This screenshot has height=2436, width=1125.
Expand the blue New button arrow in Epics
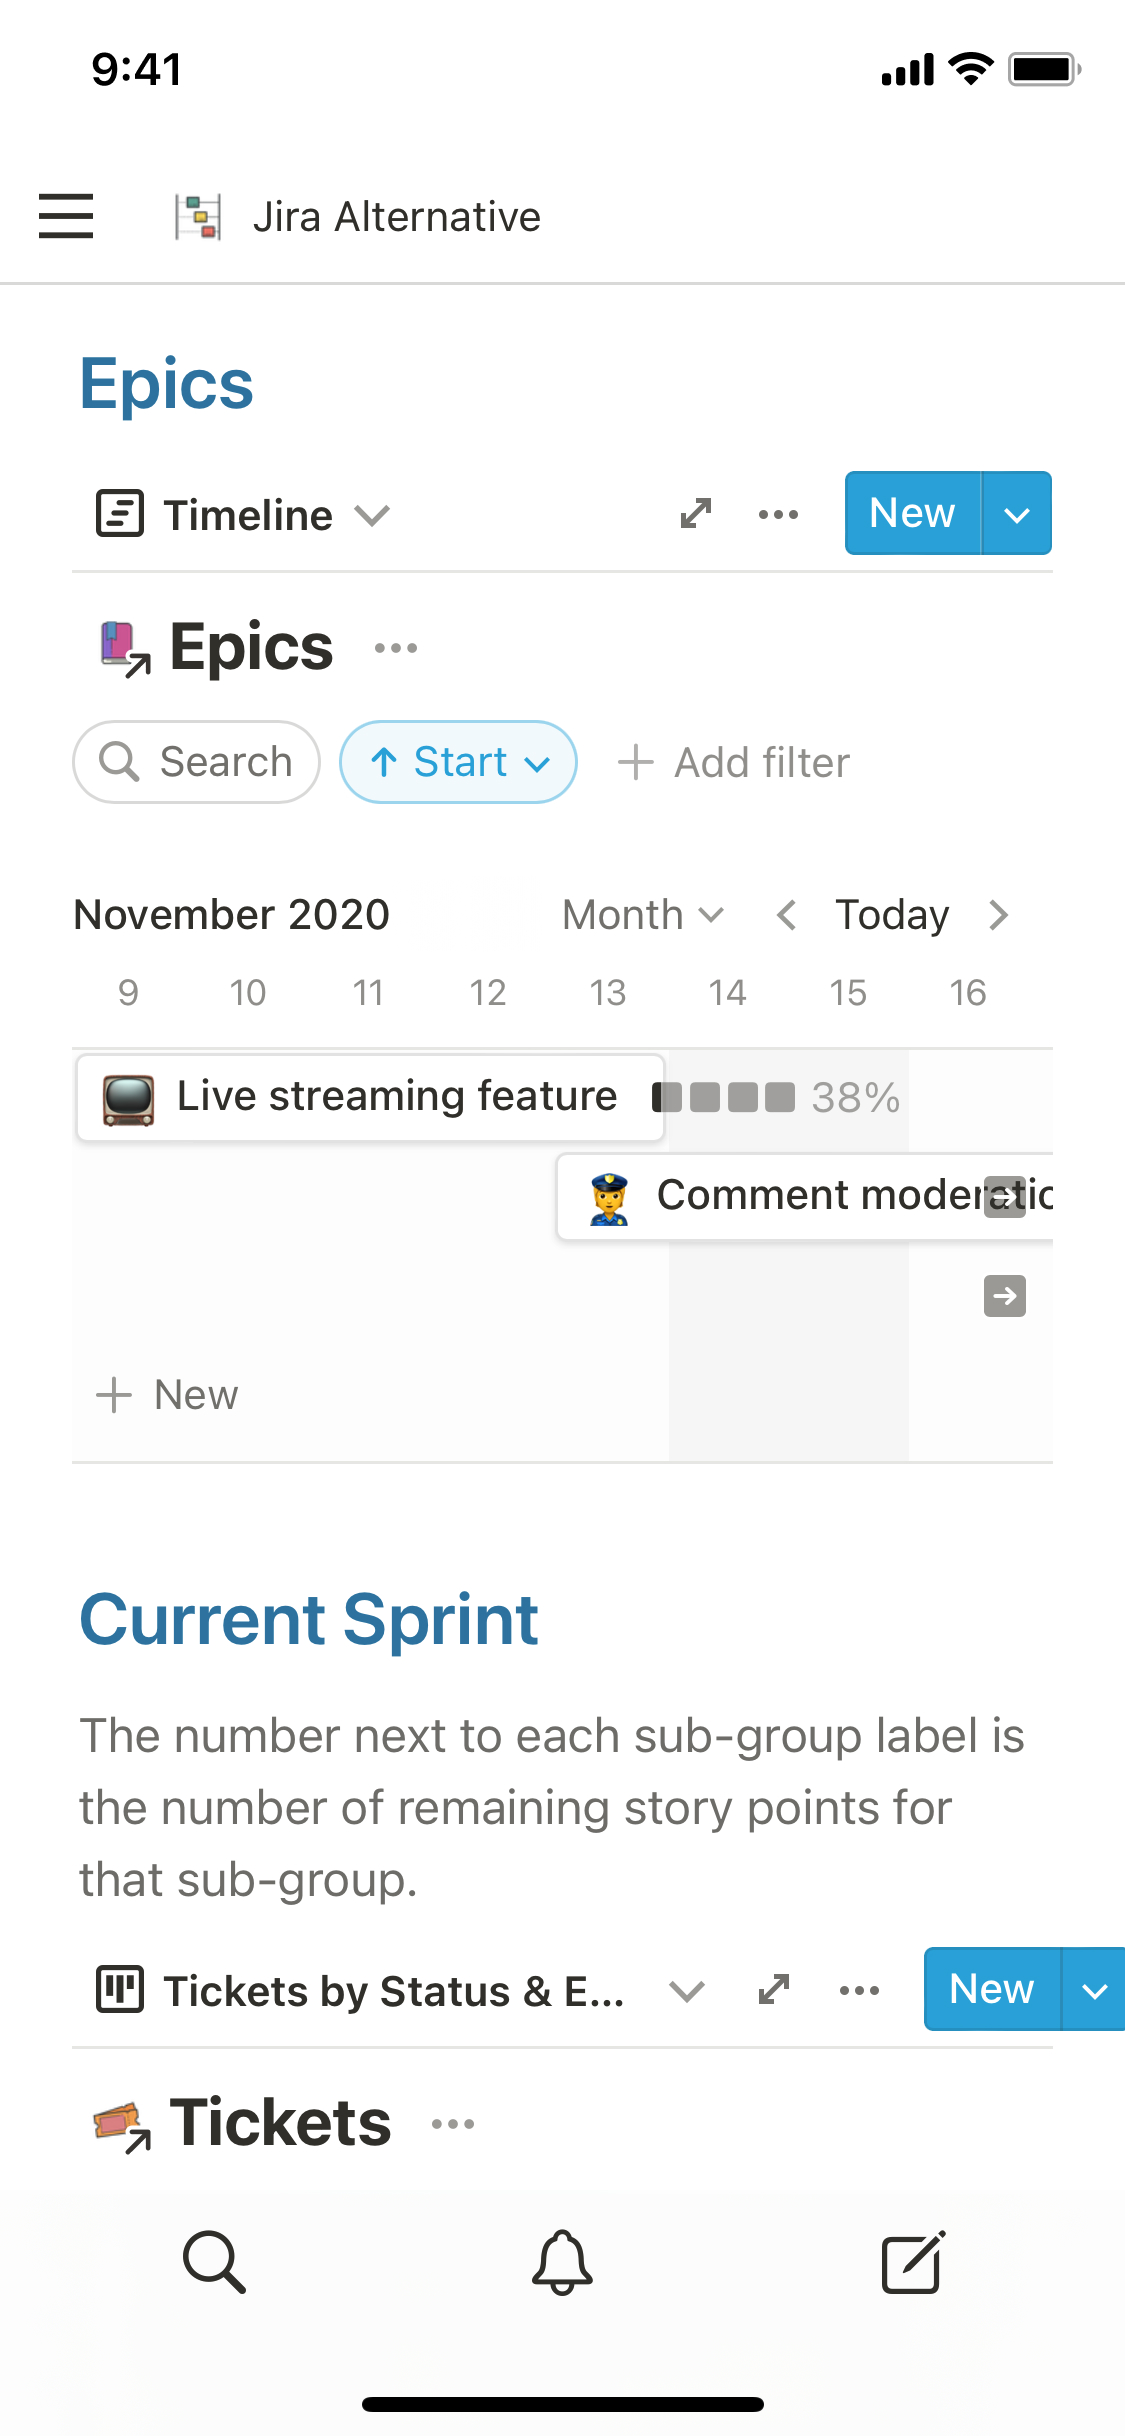(1017, 514)
